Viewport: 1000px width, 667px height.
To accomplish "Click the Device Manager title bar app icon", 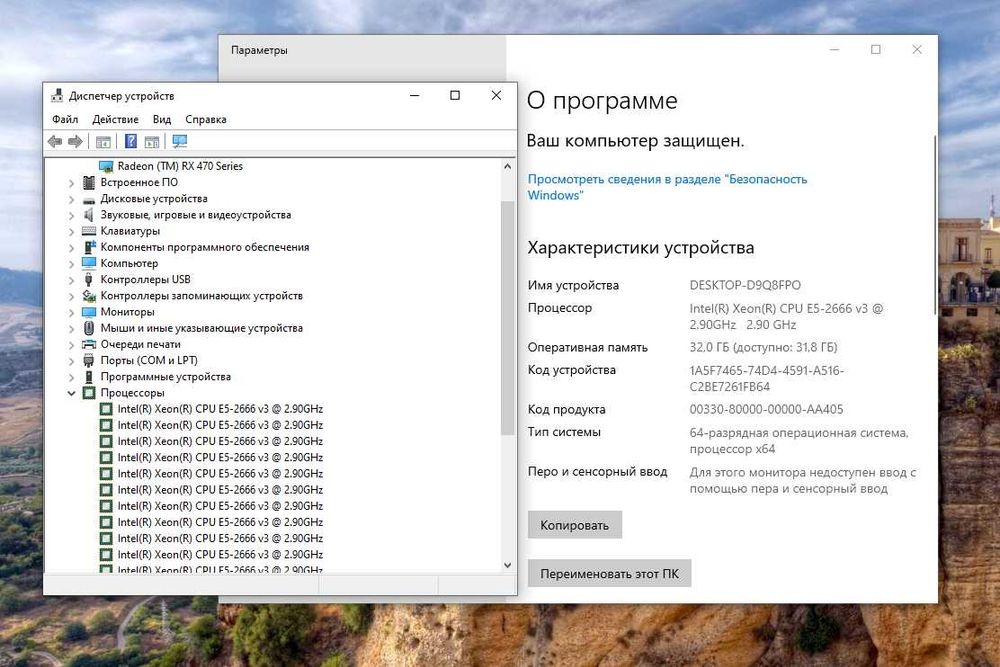I will [57, 96].
